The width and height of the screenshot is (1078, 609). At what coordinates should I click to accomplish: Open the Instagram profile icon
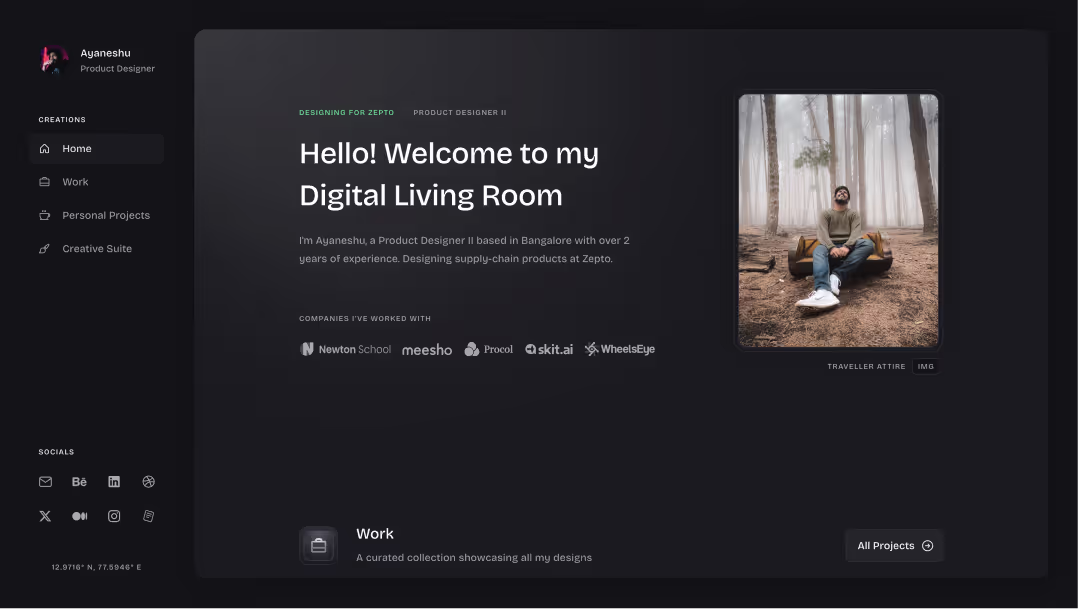(114, 516)
